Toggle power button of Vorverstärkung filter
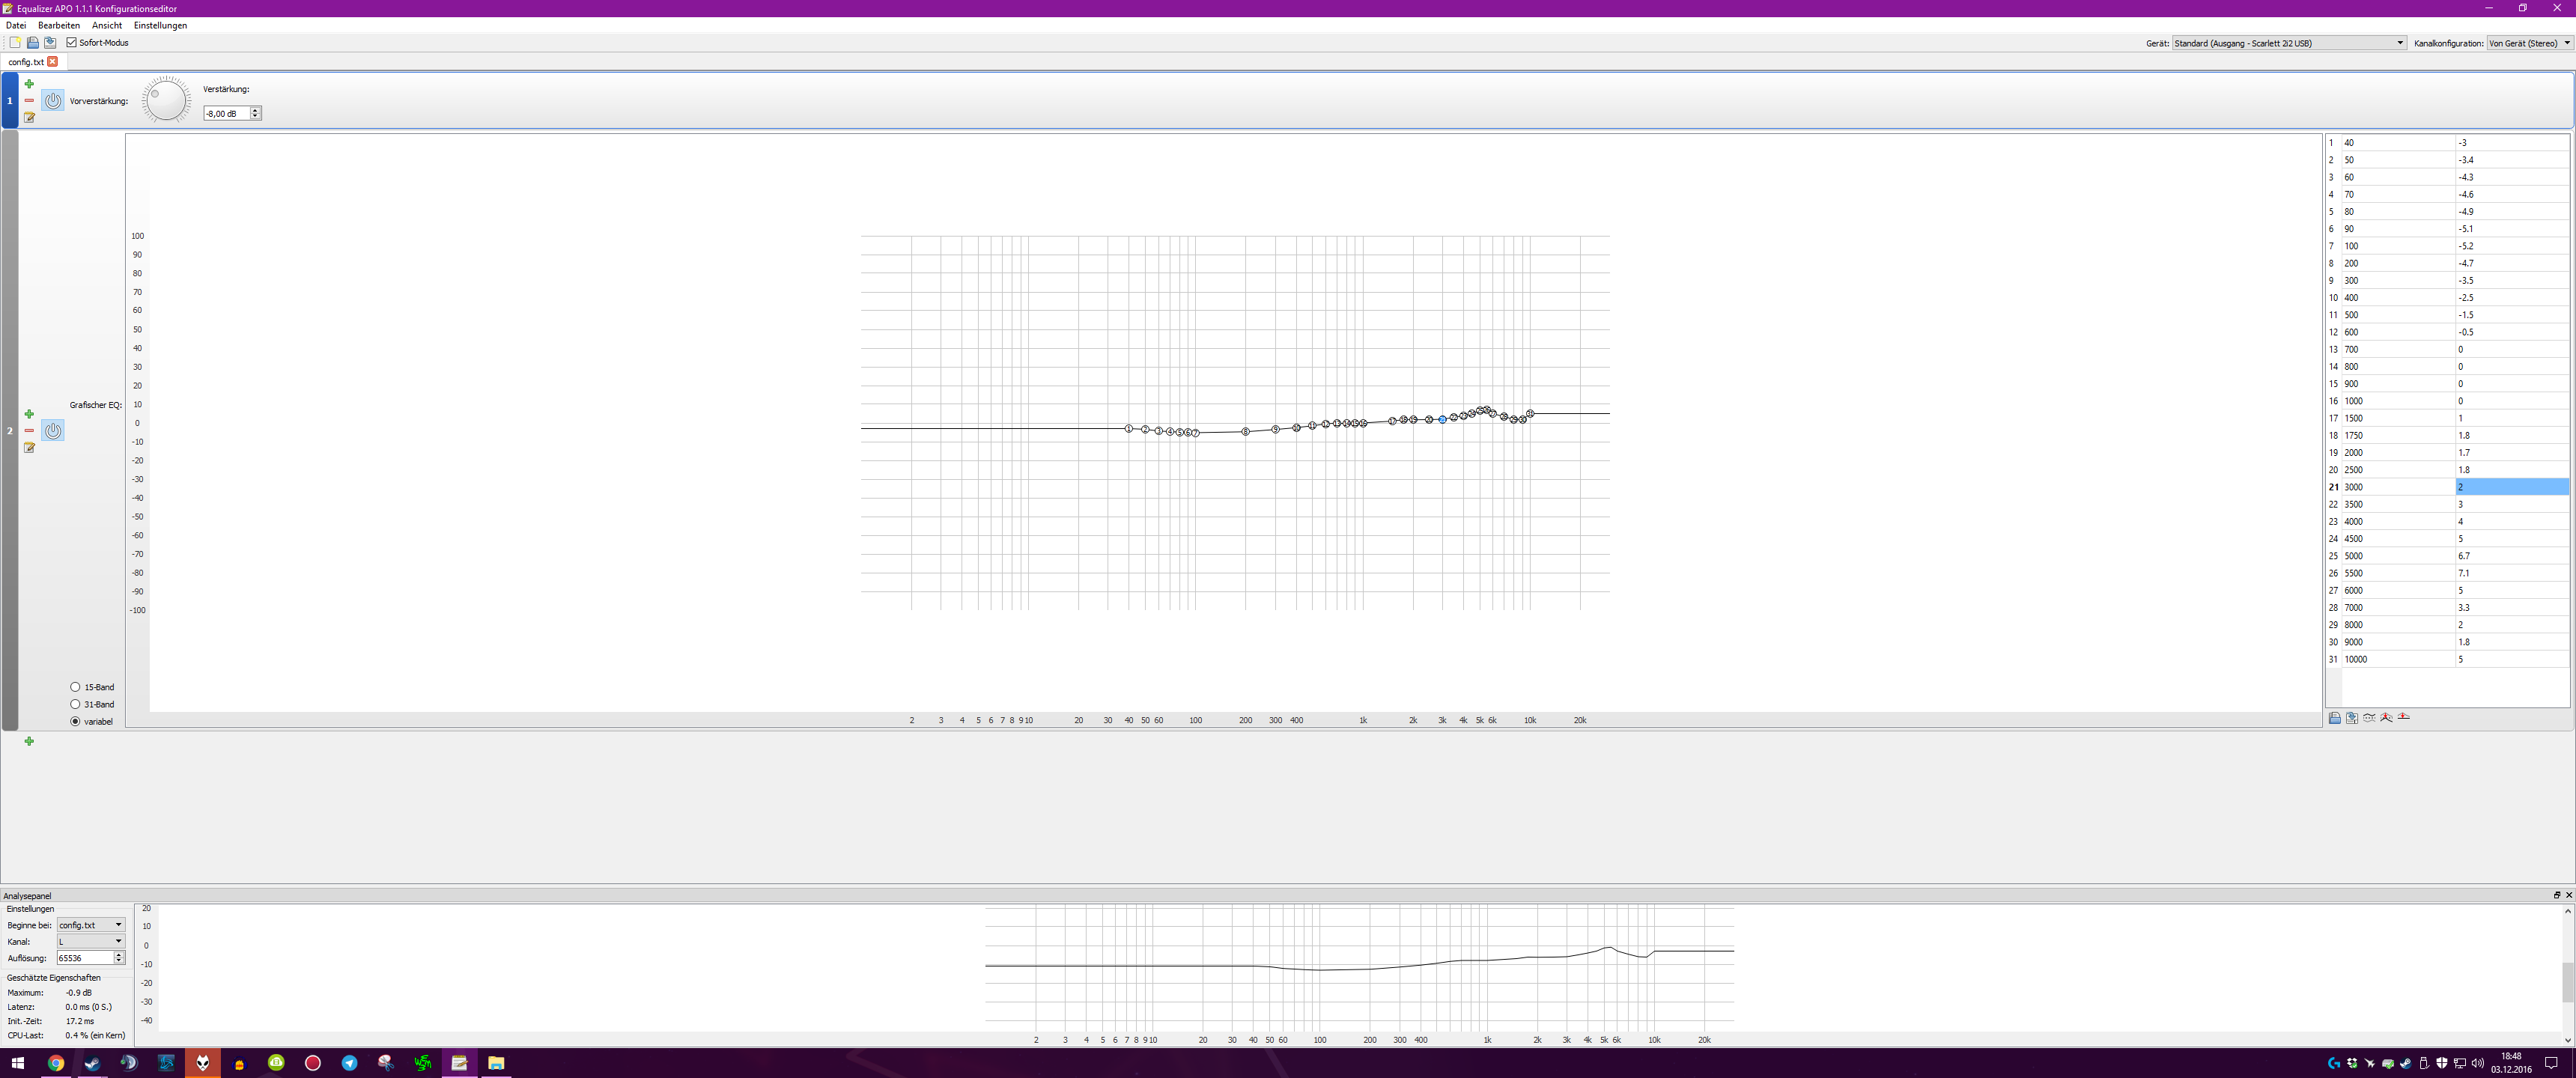Screen dimensions: 2576x1078 53,101
